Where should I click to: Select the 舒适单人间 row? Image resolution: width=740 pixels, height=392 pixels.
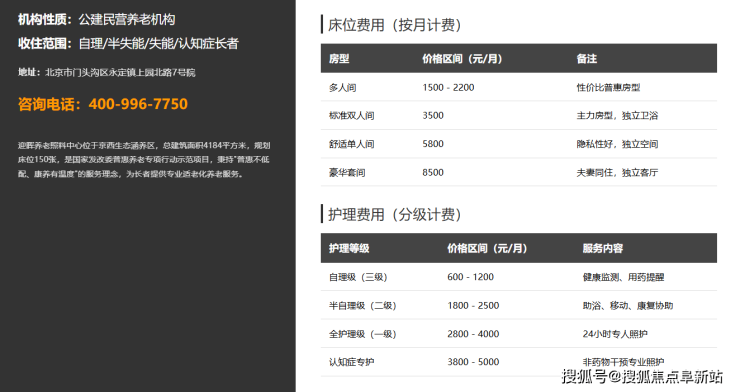tap(519, 144)
